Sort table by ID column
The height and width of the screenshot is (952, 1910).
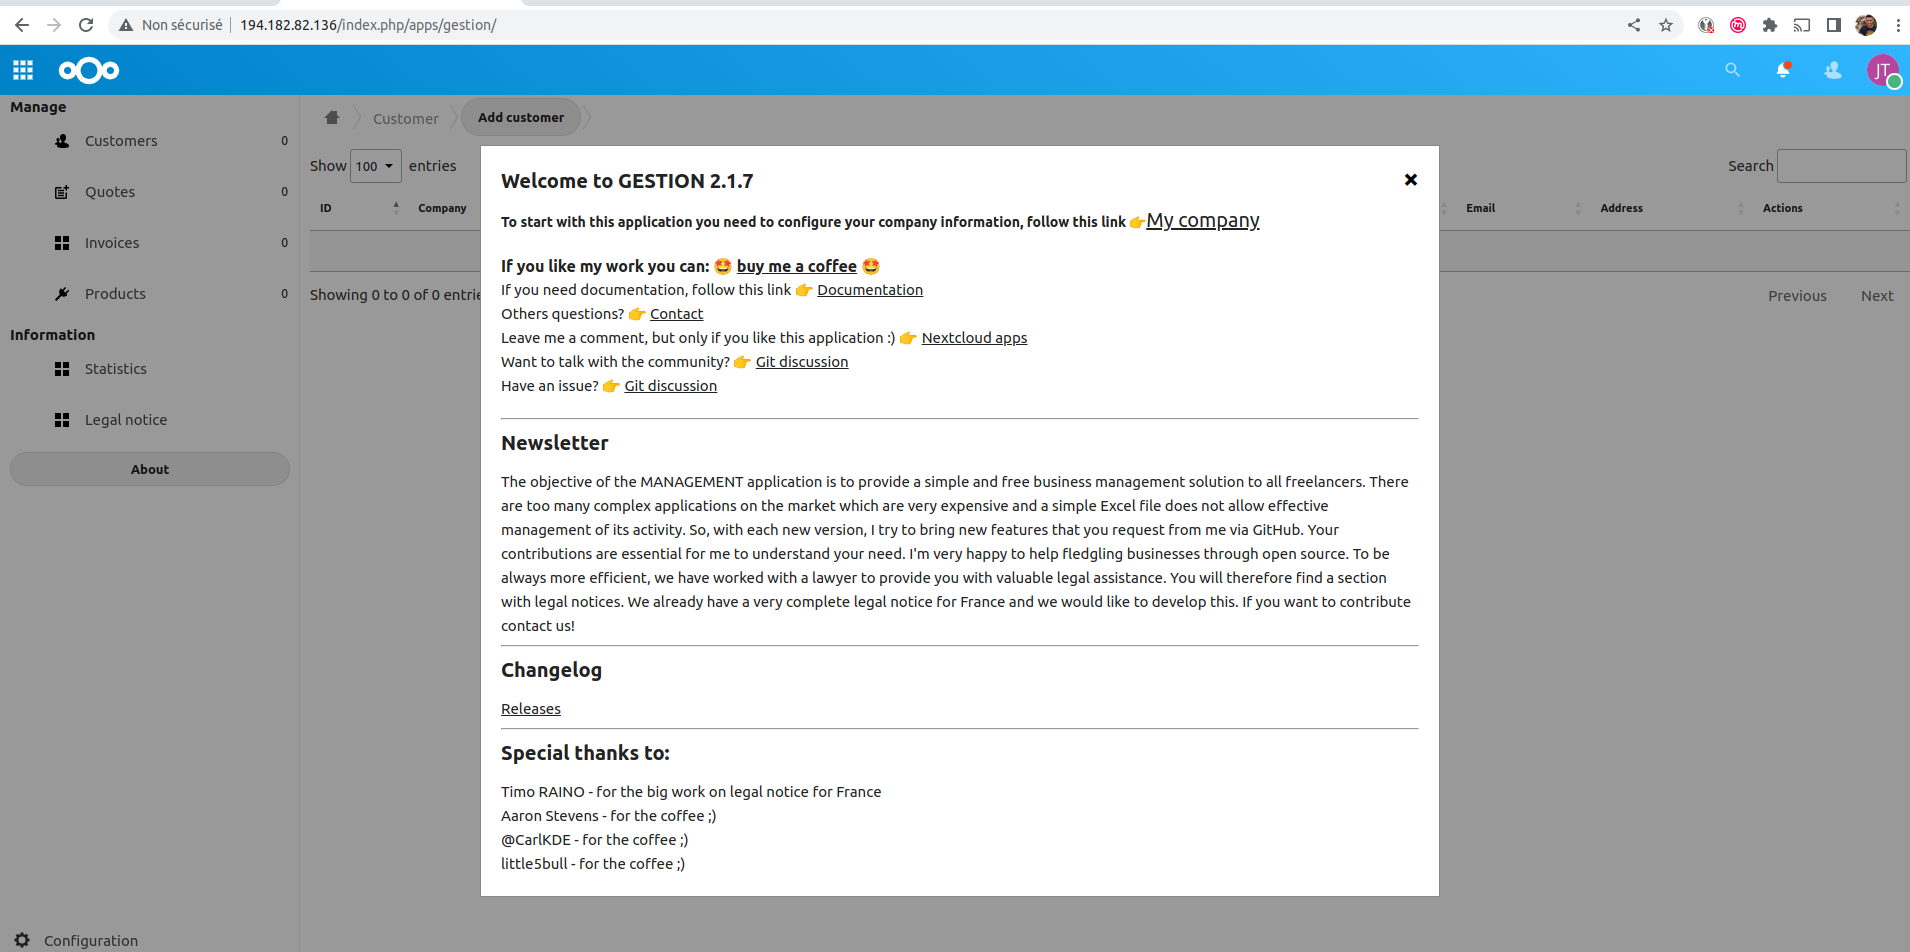pyautogui.click(x=360, y=208)
